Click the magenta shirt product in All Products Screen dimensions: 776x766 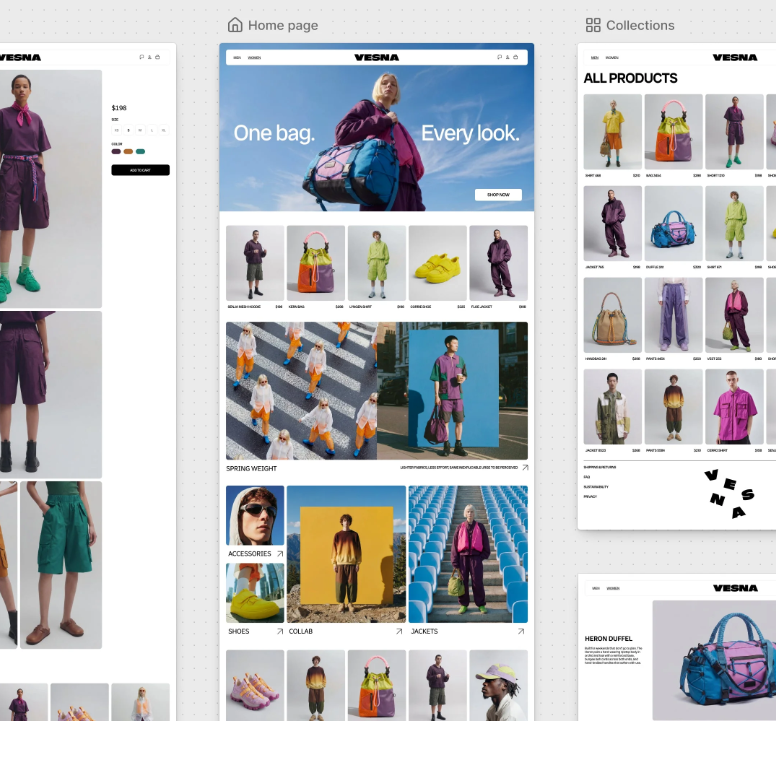[734, 407]
